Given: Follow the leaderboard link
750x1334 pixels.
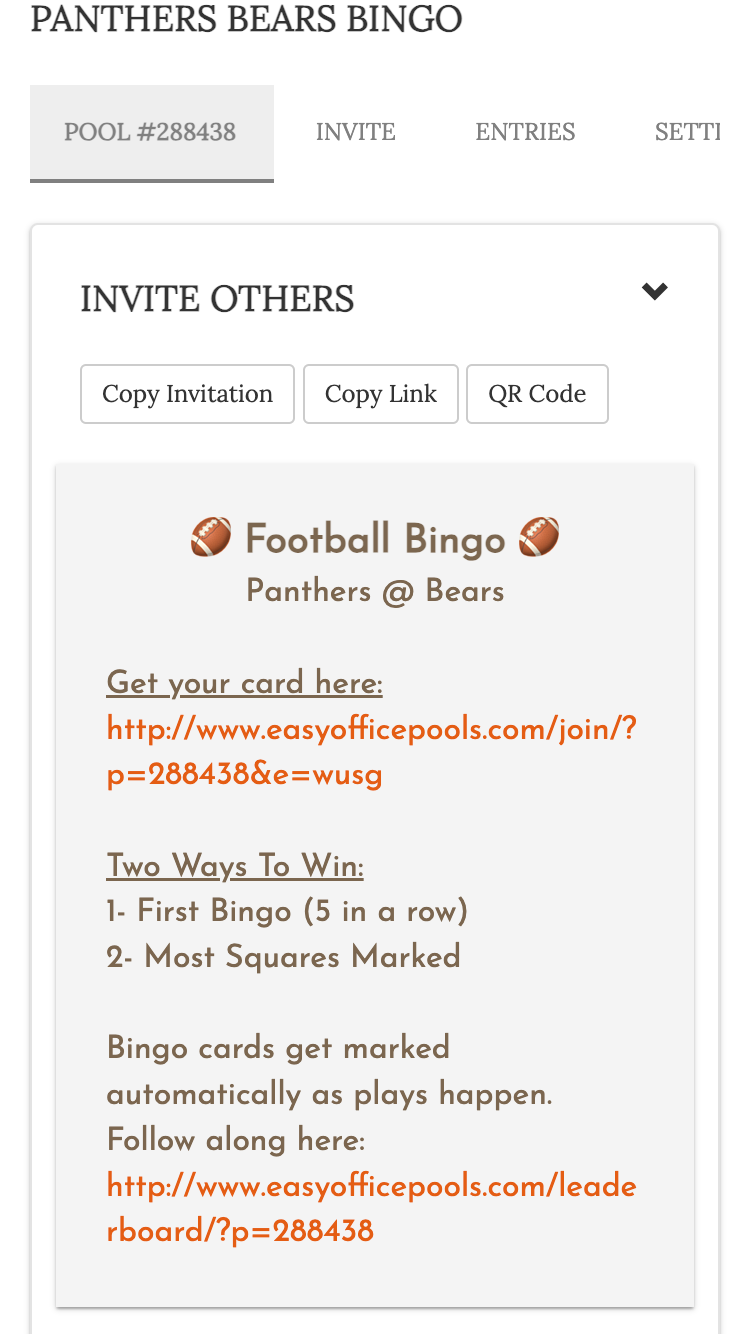Looking at the screenshot, I should [371, 1208].
